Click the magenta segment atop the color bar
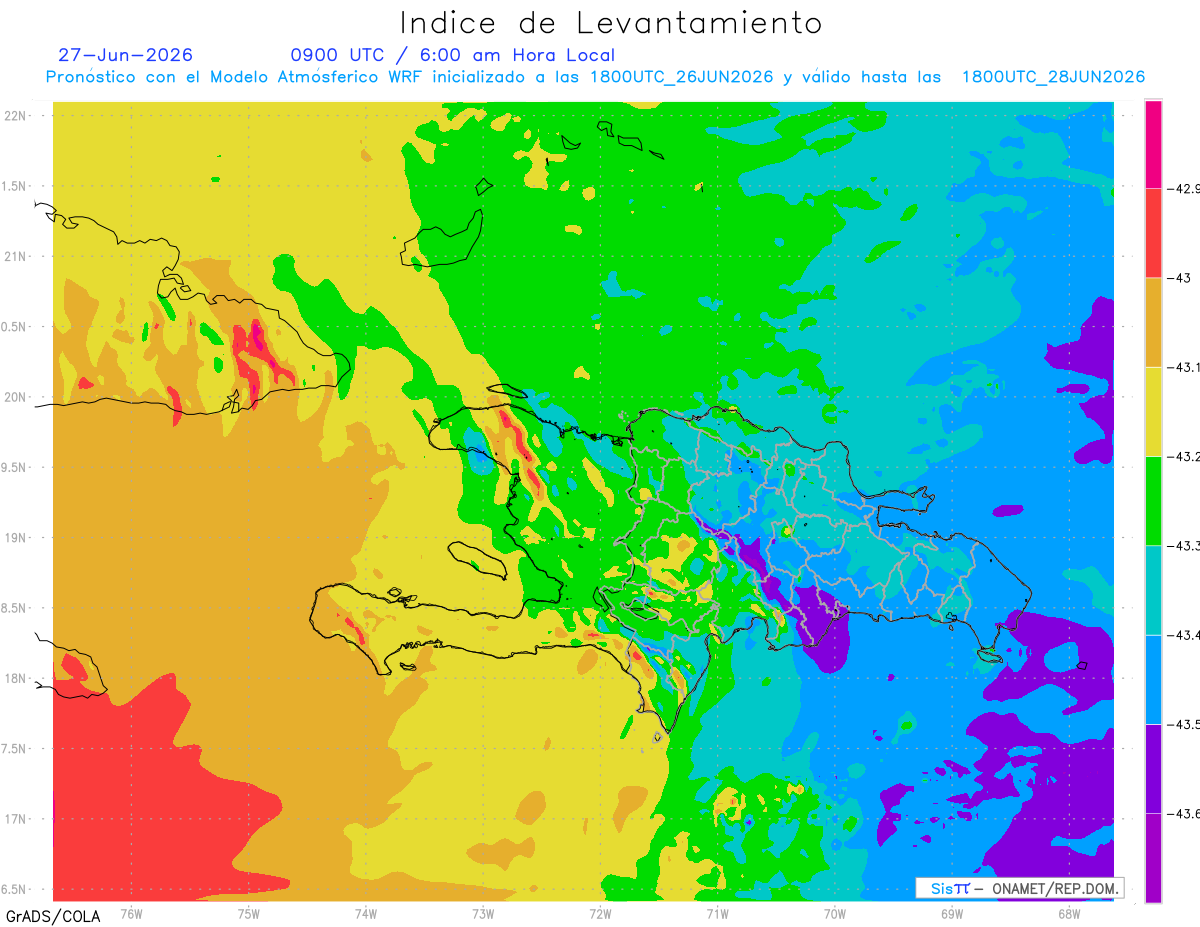The width and height of the screenshot is (1200, 927). coord(1153,144)
